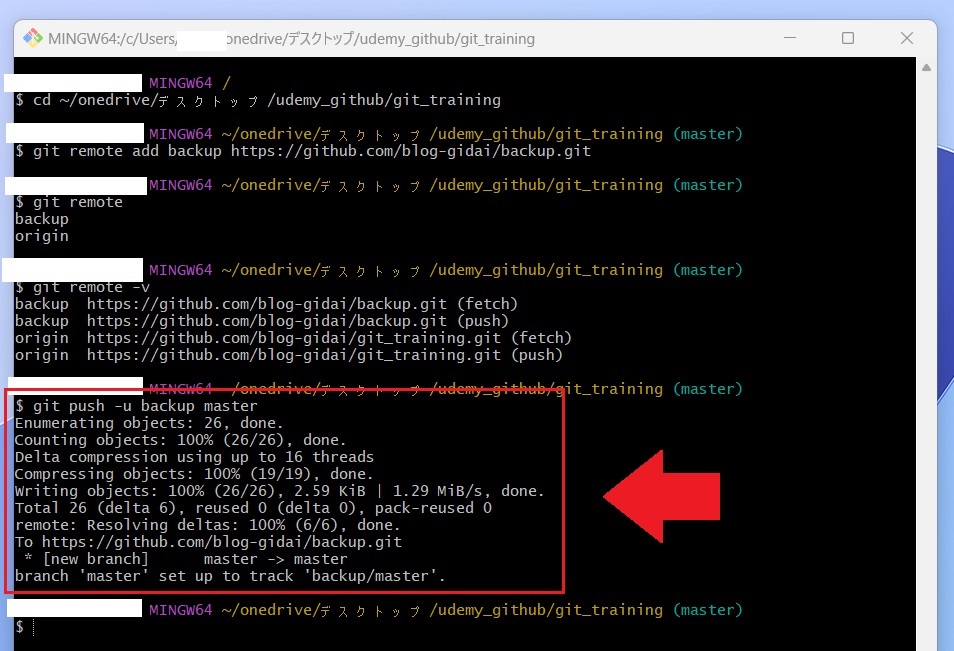The image size is (954, 651).
Task: Click the red arrow pointing at output
Action: coord(661,495)
